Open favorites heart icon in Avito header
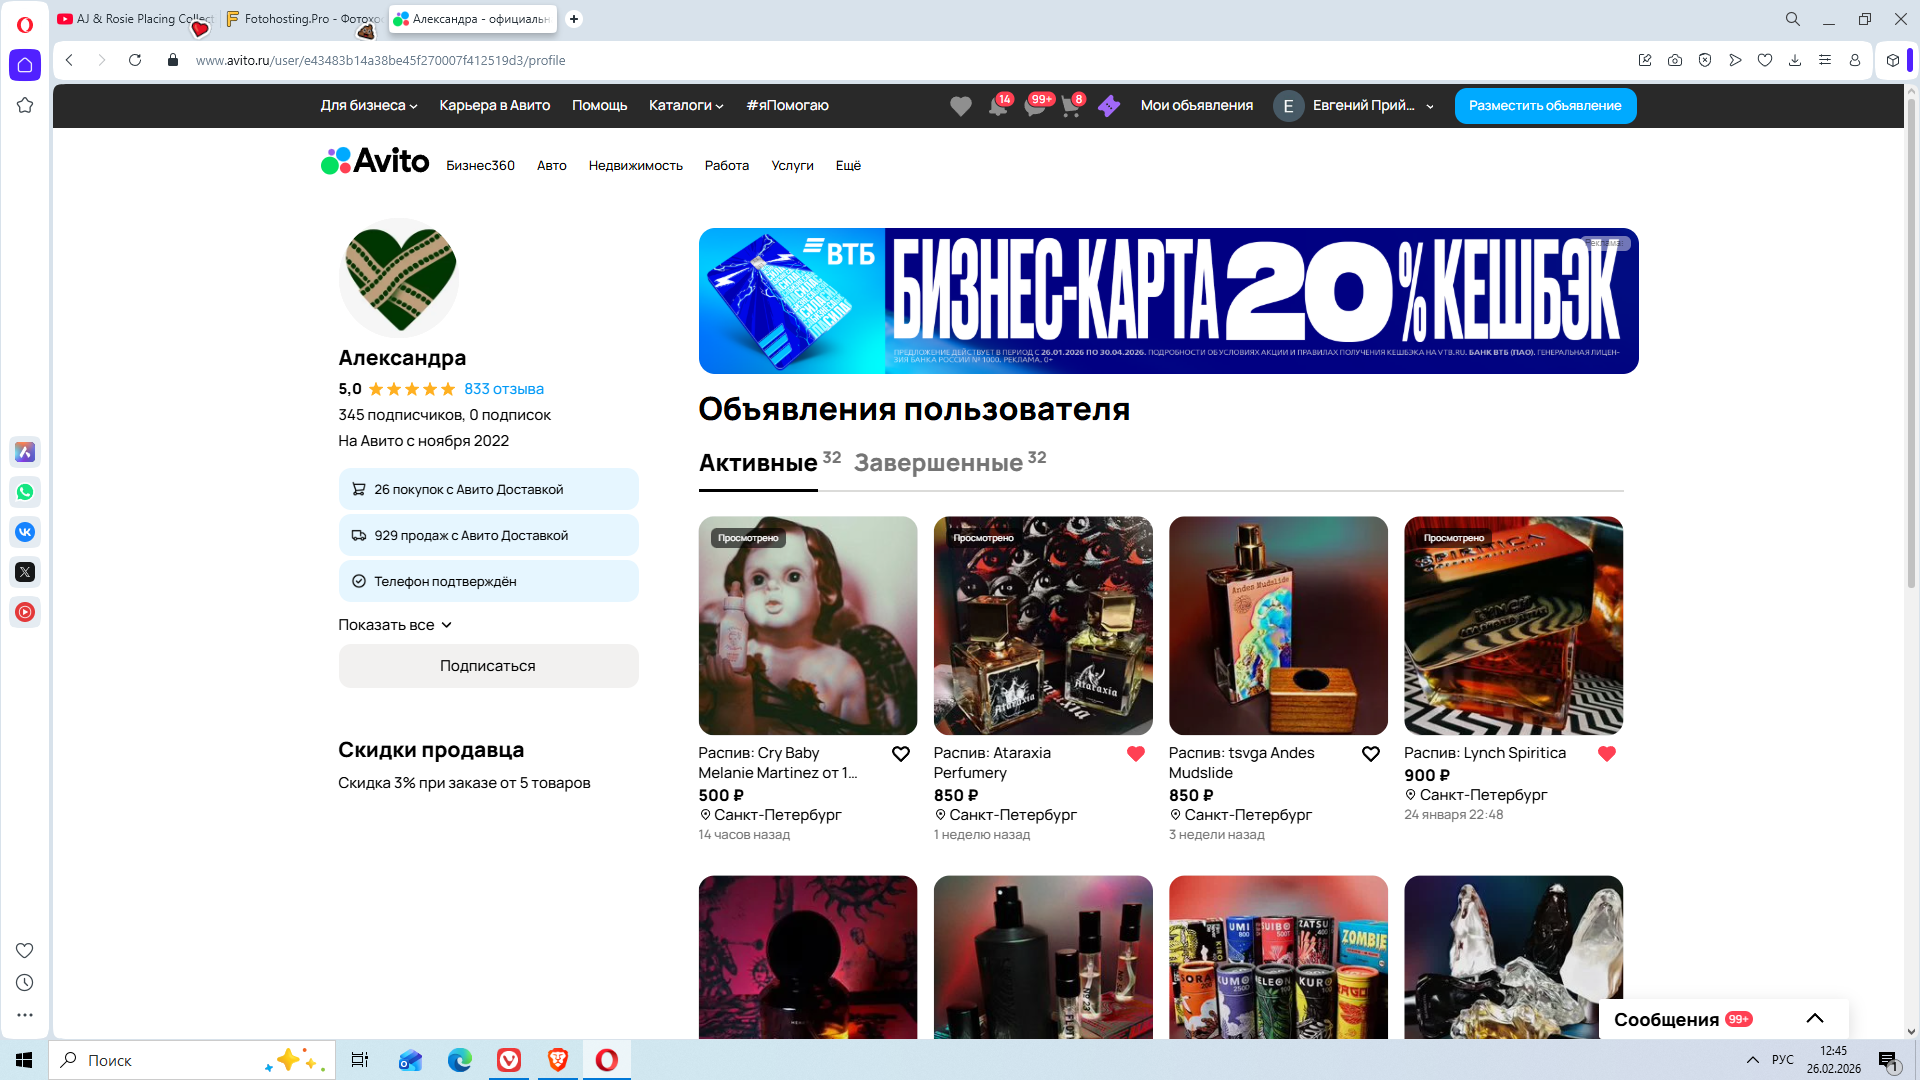1920x1080 pixels. (x=960, y=106)
